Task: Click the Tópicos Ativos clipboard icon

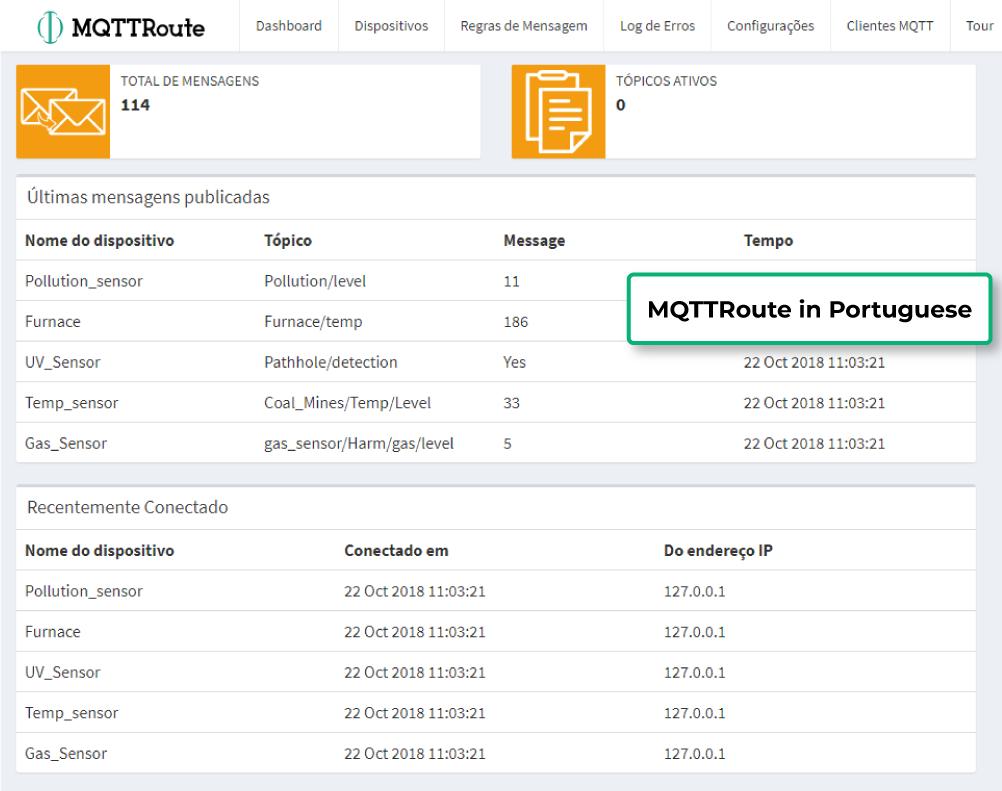Action: pos(558,111)
